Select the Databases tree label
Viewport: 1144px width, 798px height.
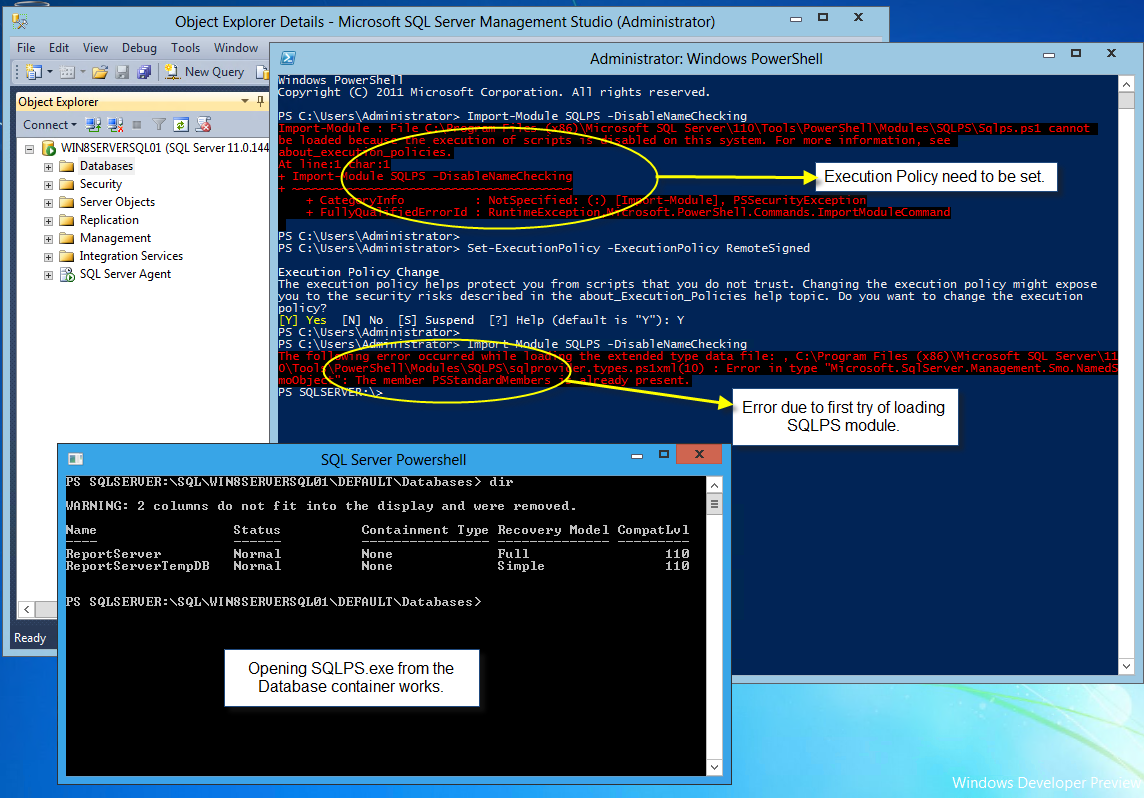107,166
